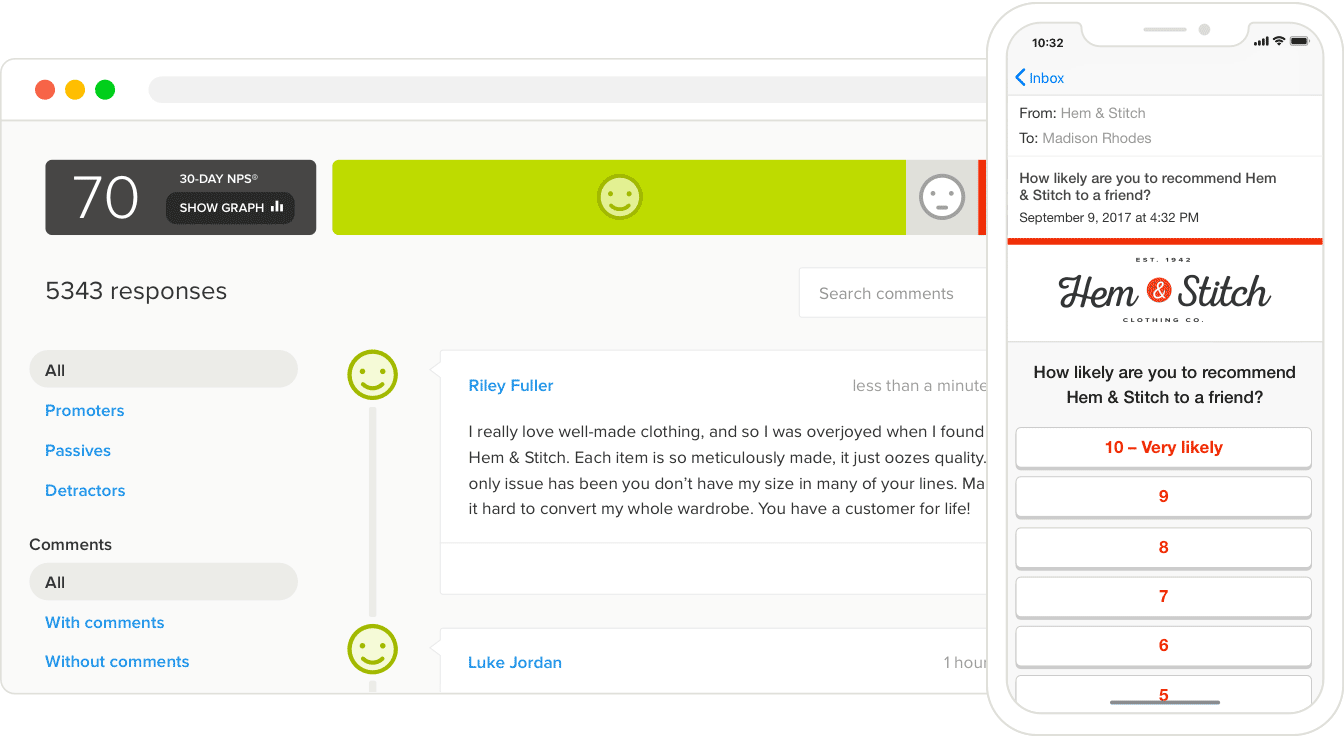
Task: Choose rating 9 in phone survey
Action: click(x=1163, y=496)
